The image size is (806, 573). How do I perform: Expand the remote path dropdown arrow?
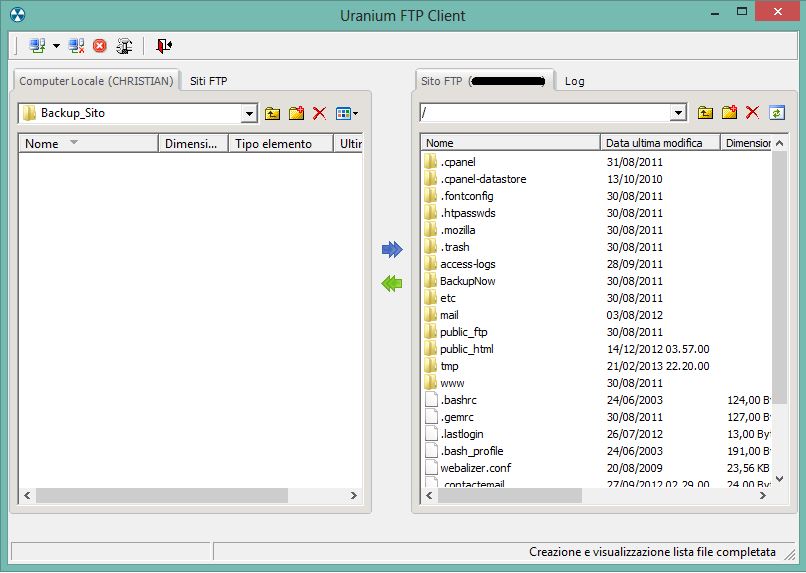tap(679, 113)
